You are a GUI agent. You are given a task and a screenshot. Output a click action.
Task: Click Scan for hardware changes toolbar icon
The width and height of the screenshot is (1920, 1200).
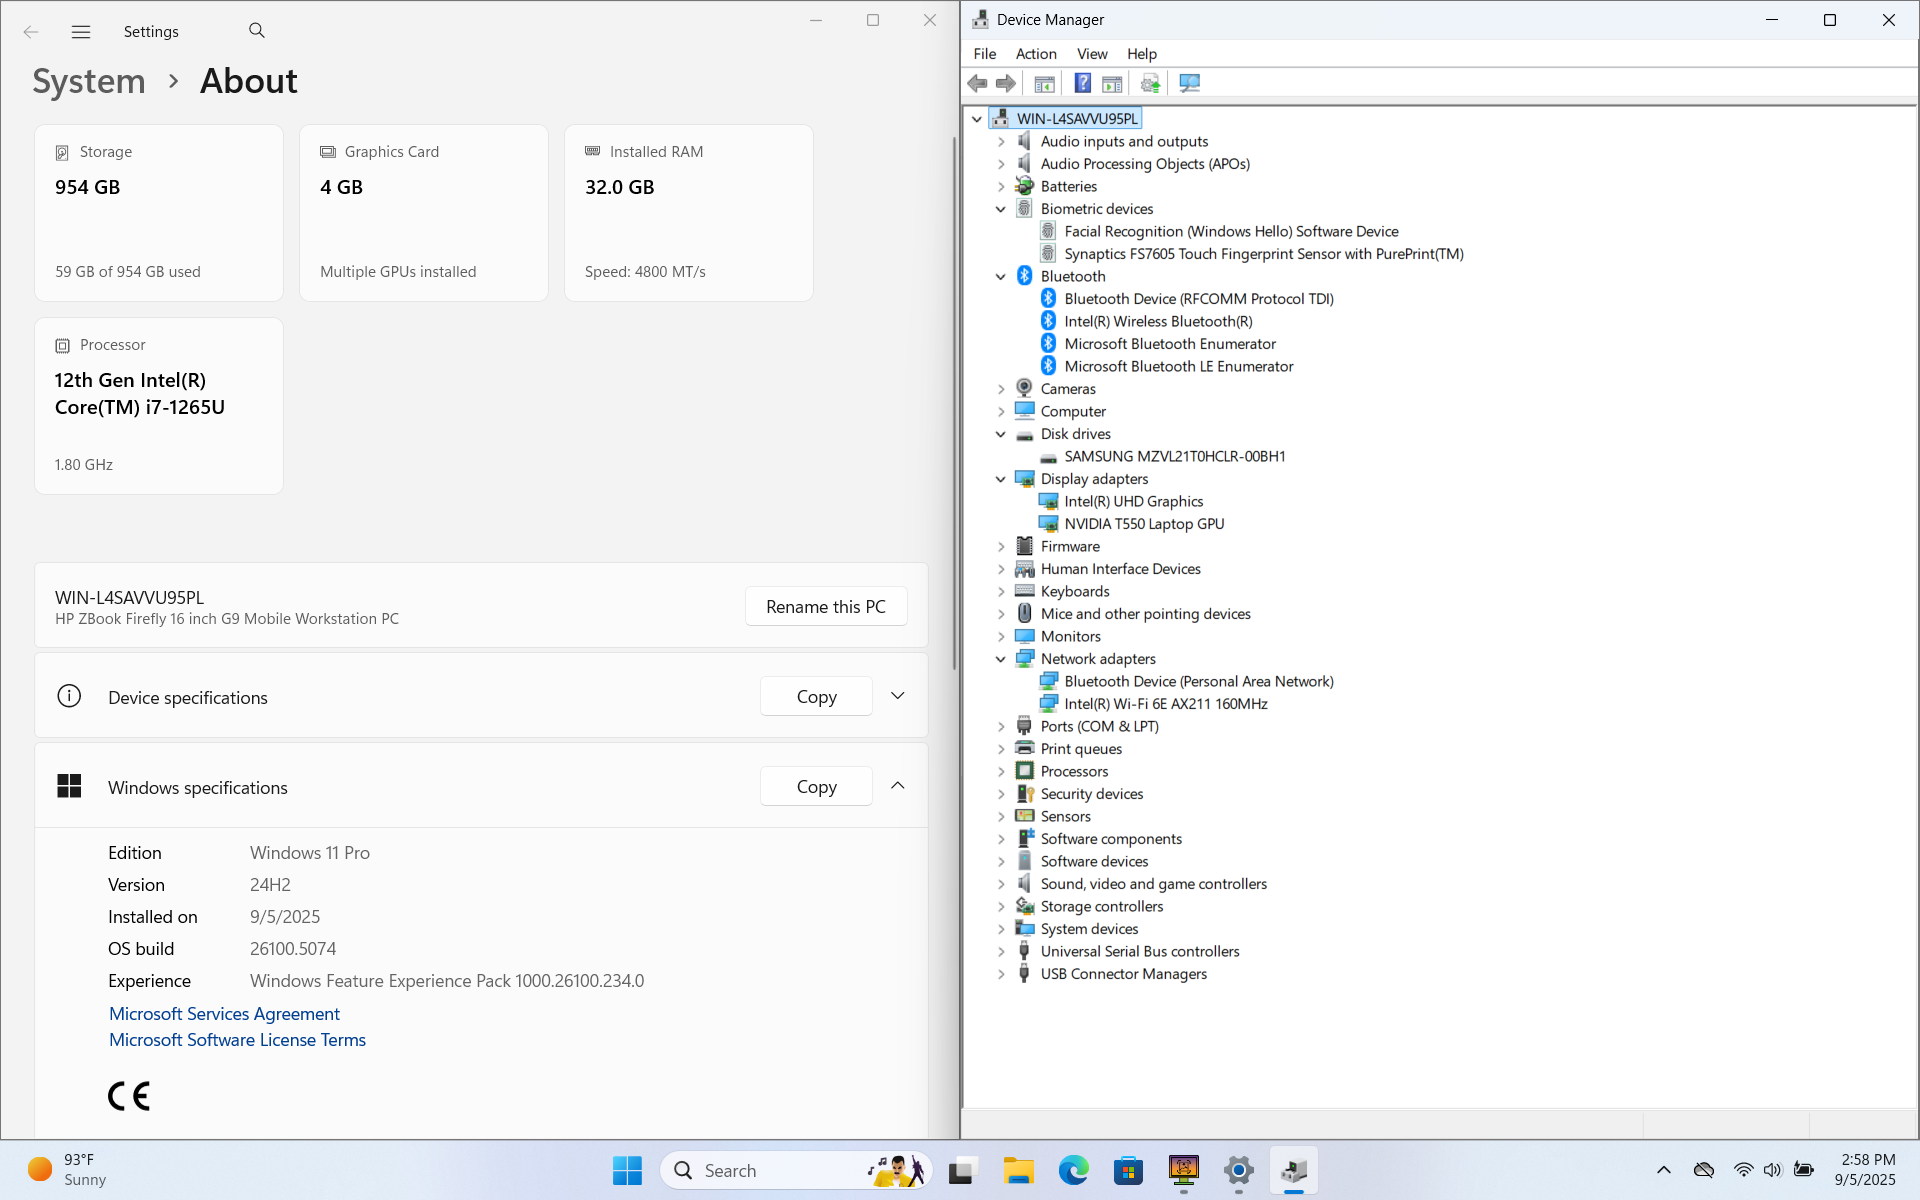[x=1189, y=83]
